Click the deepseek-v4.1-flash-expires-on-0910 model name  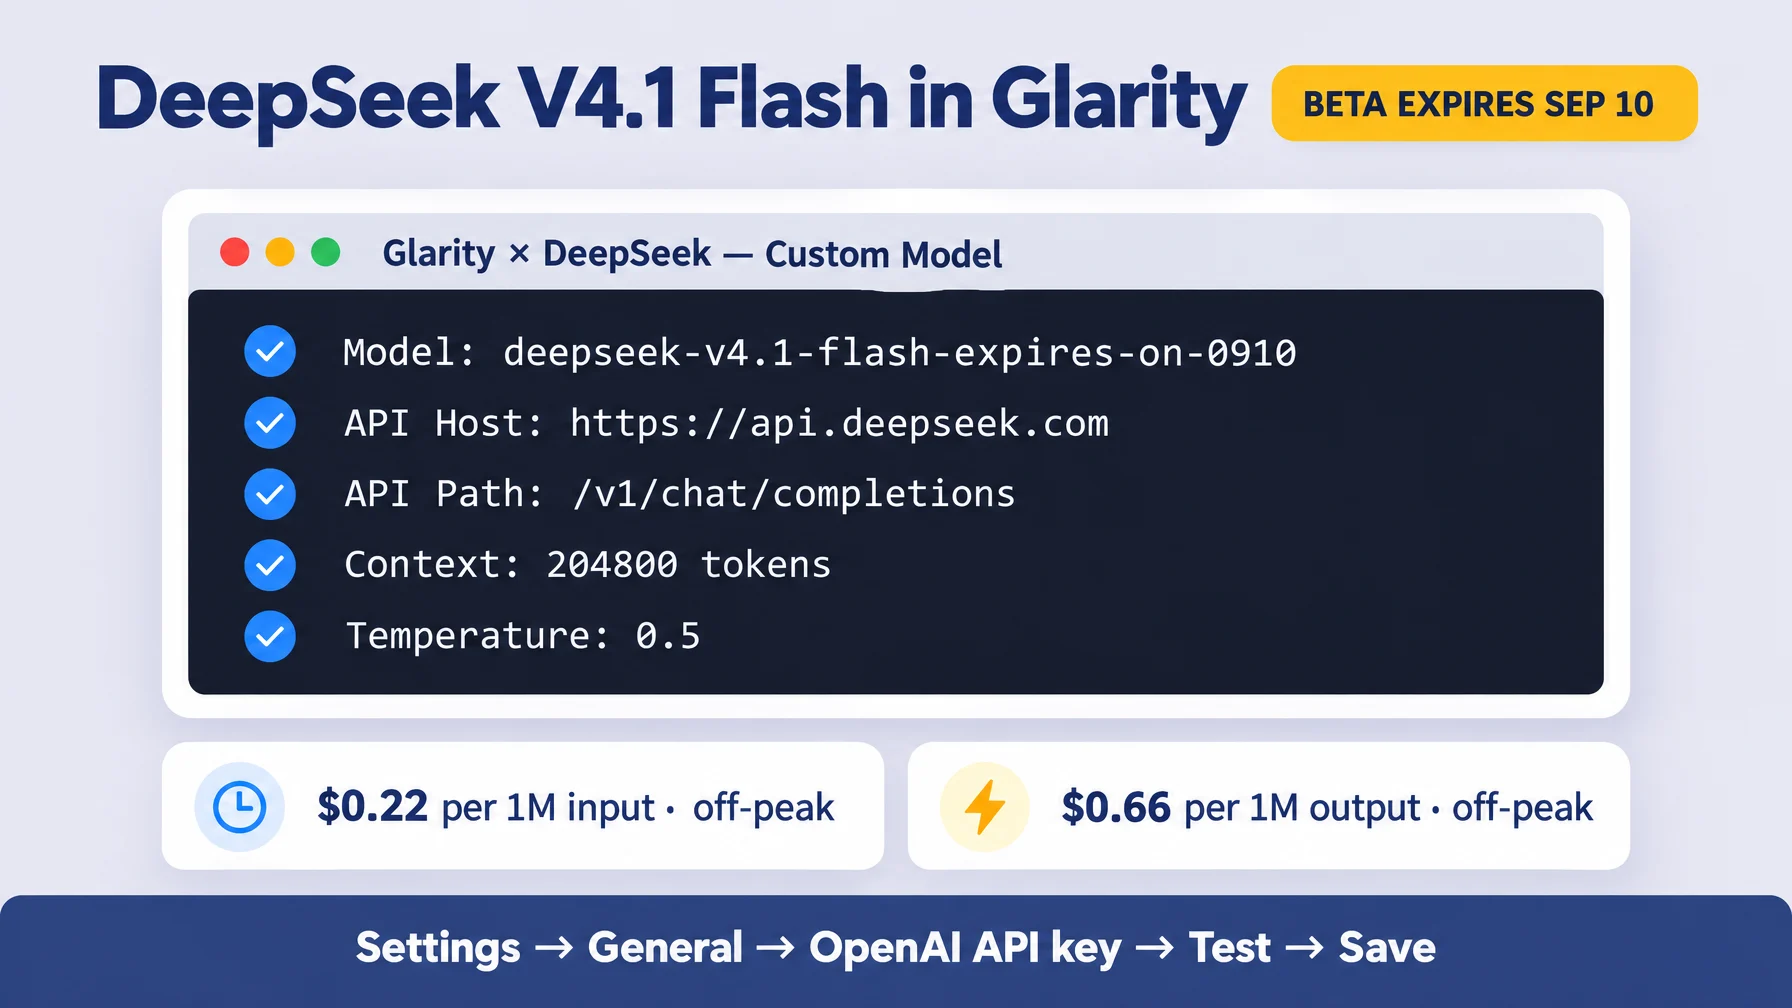(900, 353)
